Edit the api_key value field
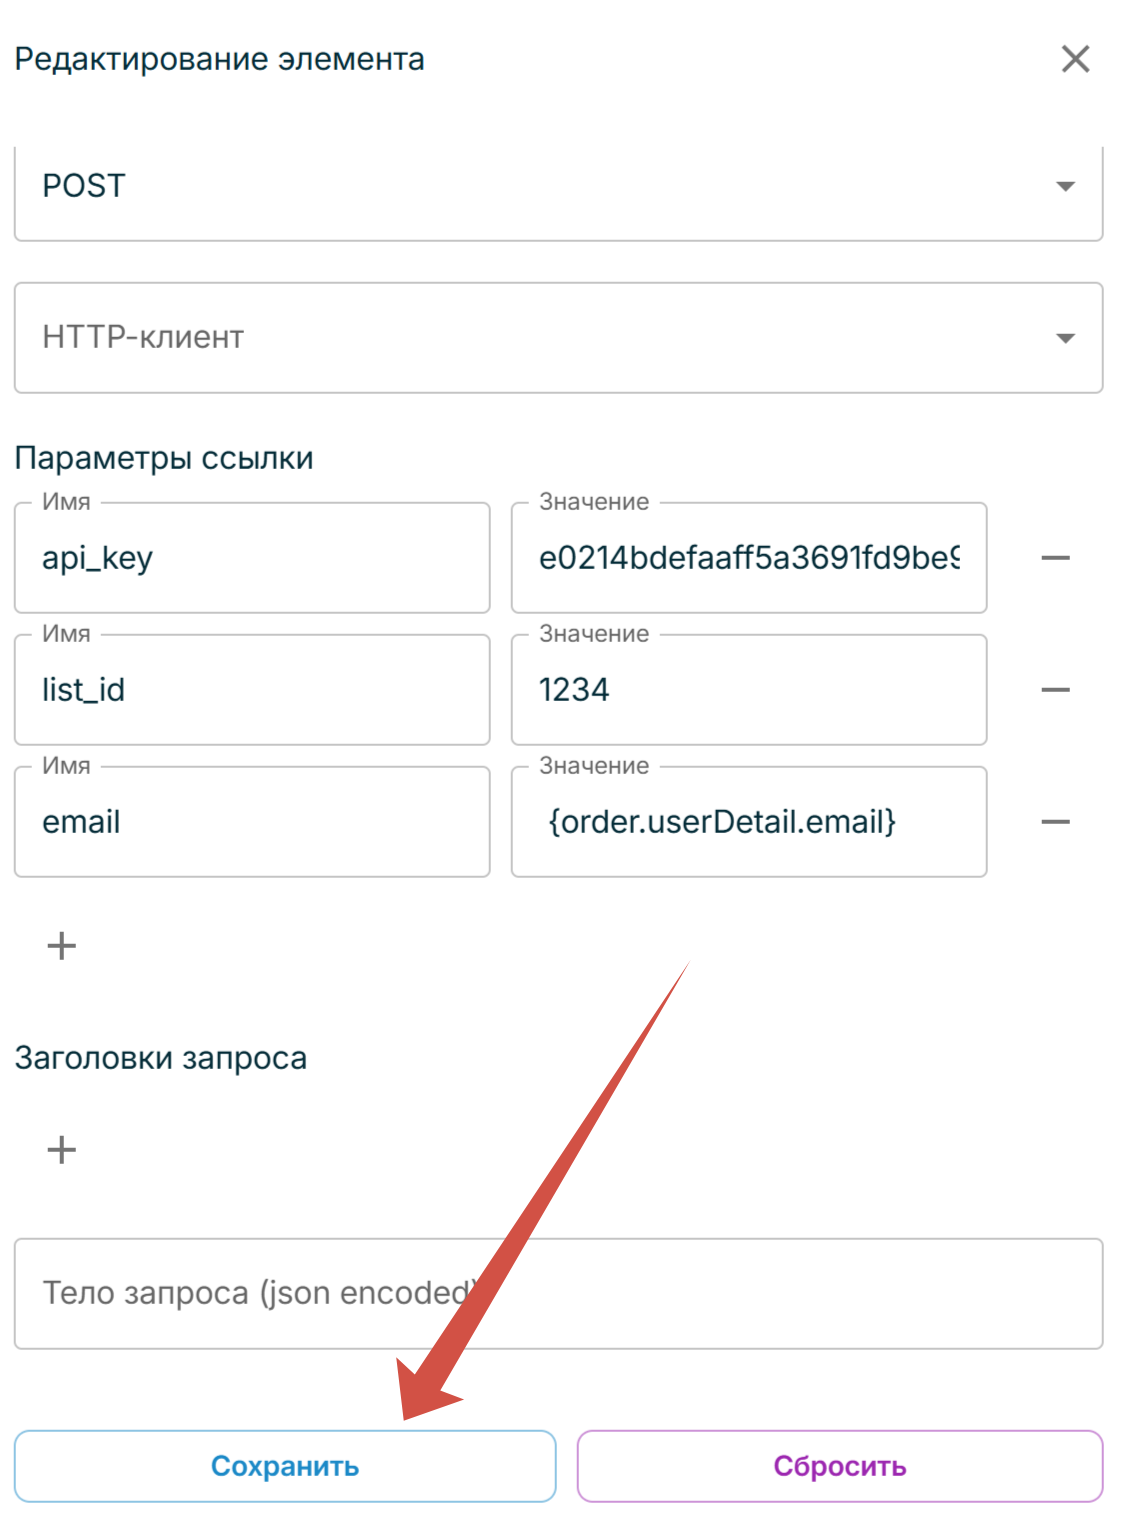Viewport: 1139px width, 1524px height. (748, 558)
